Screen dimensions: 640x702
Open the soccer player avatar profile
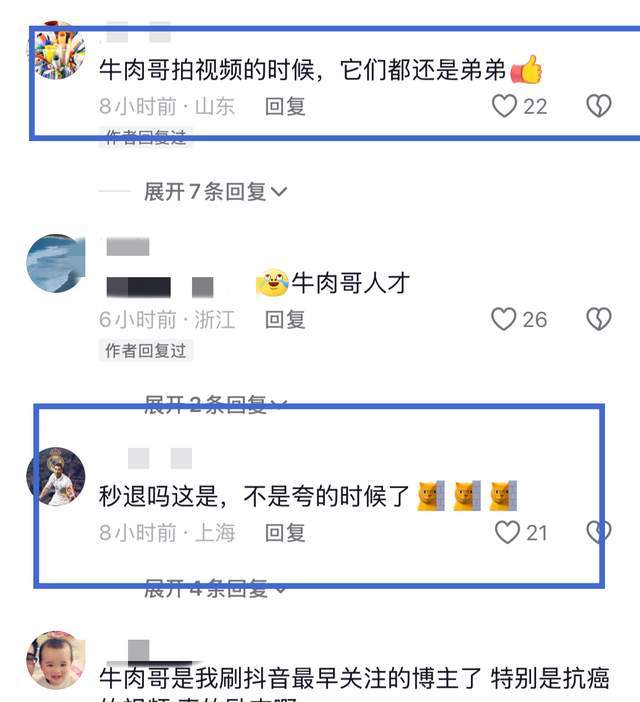pos(56,476)
